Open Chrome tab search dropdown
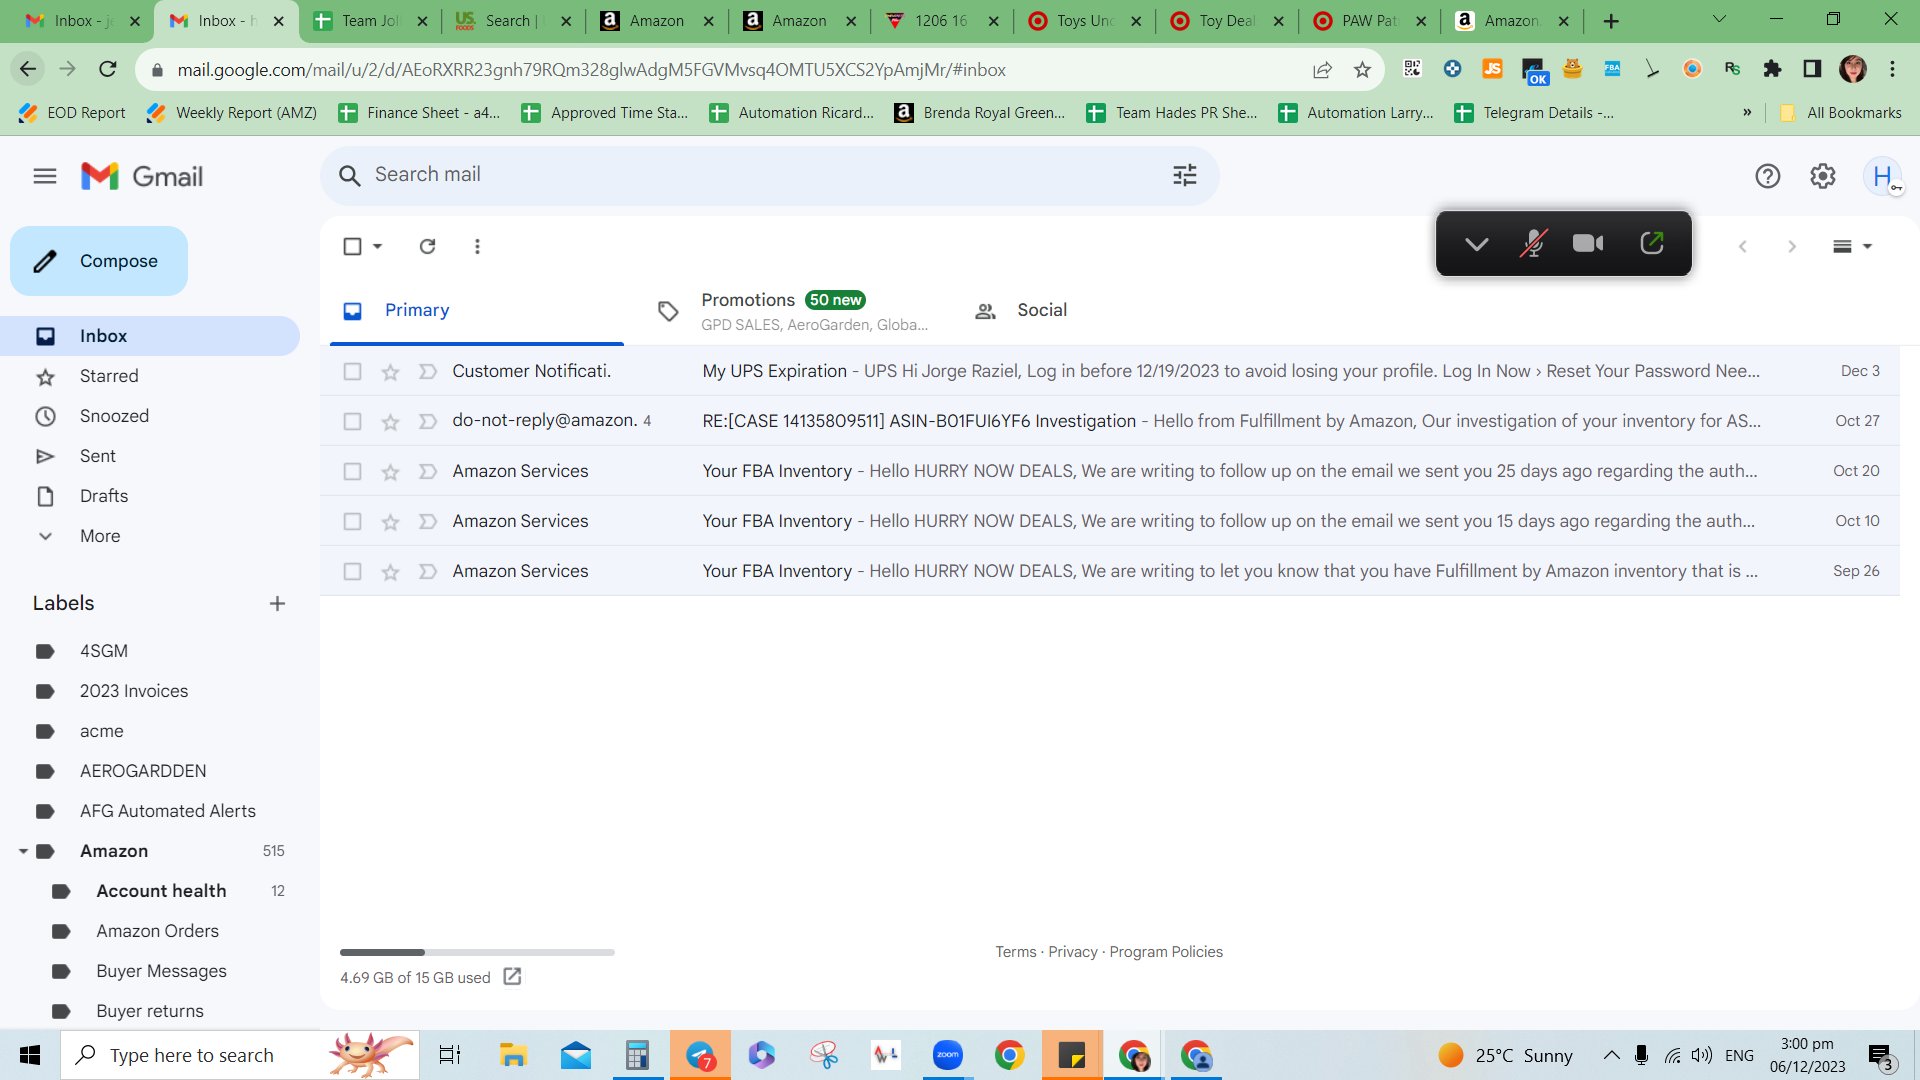This screenshot has height=1080, width=1920. [x=1719, y=20]
